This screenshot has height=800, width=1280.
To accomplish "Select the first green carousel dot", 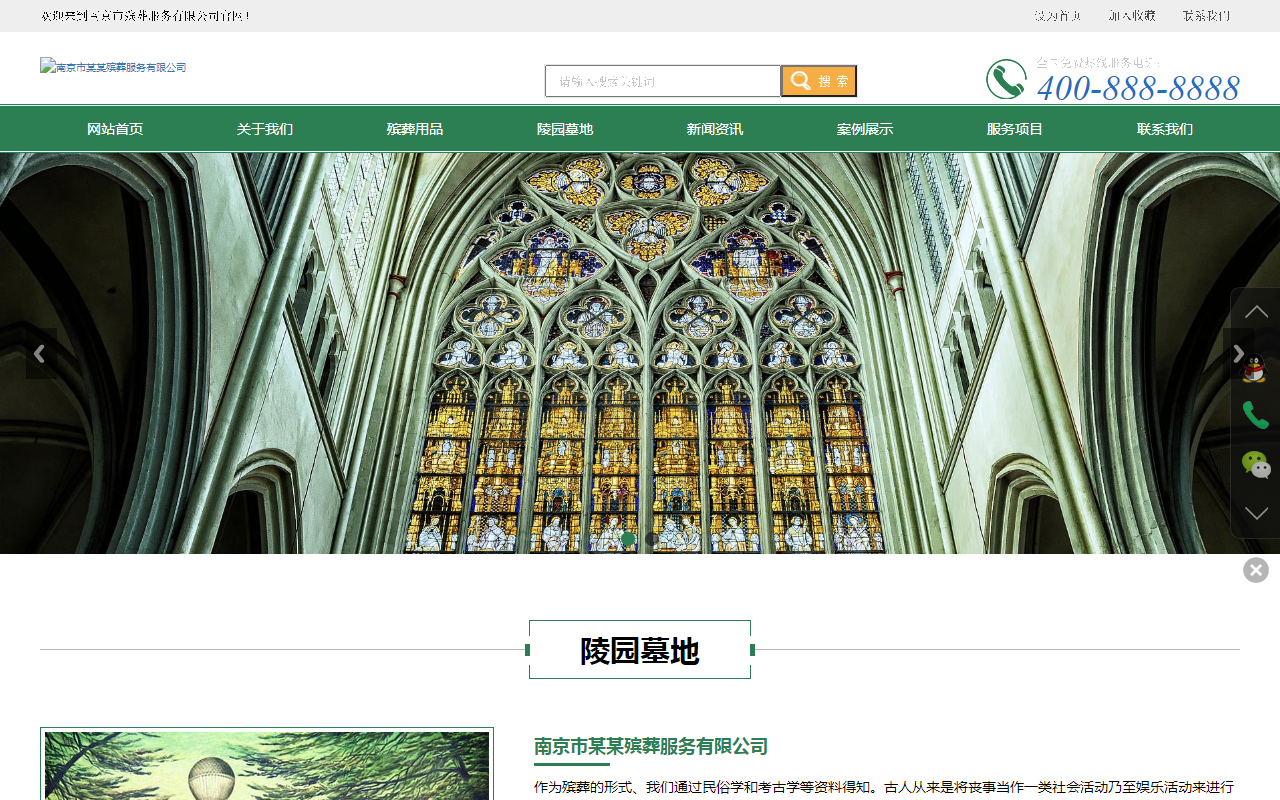I will click(x=628, y=539).
